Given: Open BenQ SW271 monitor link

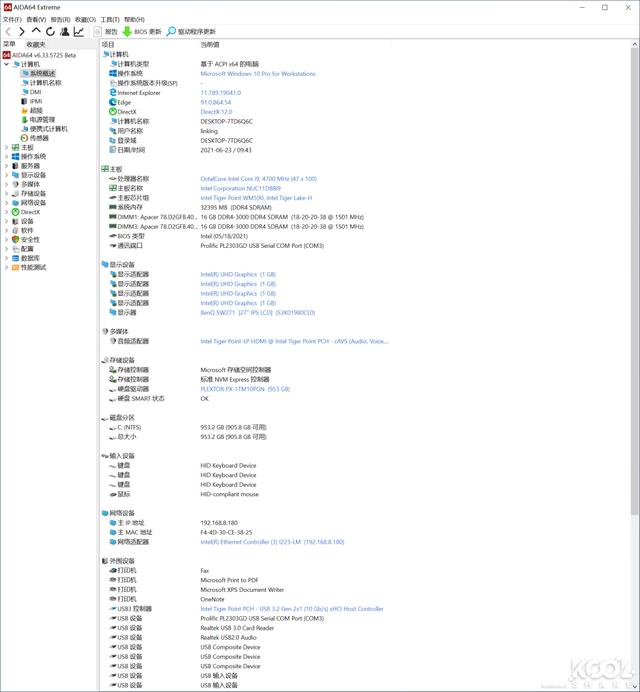Looking at the screenshot, I should click(257, 312).
